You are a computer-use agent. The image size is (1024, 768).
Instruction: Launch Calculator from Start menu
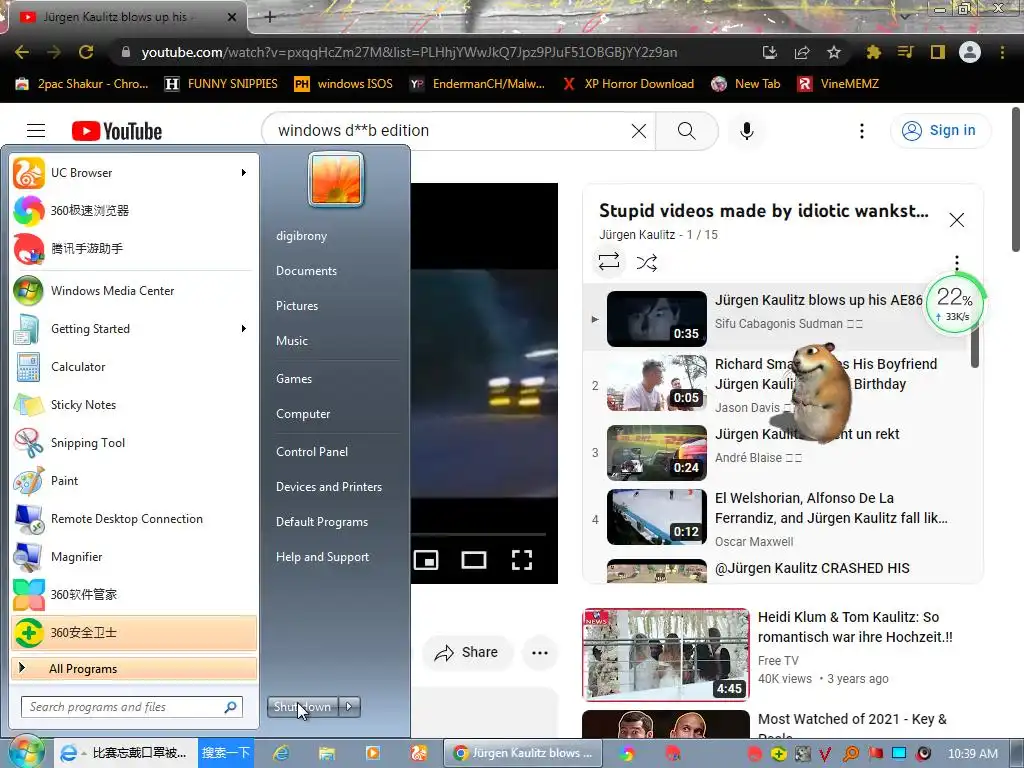coord(134,367)
